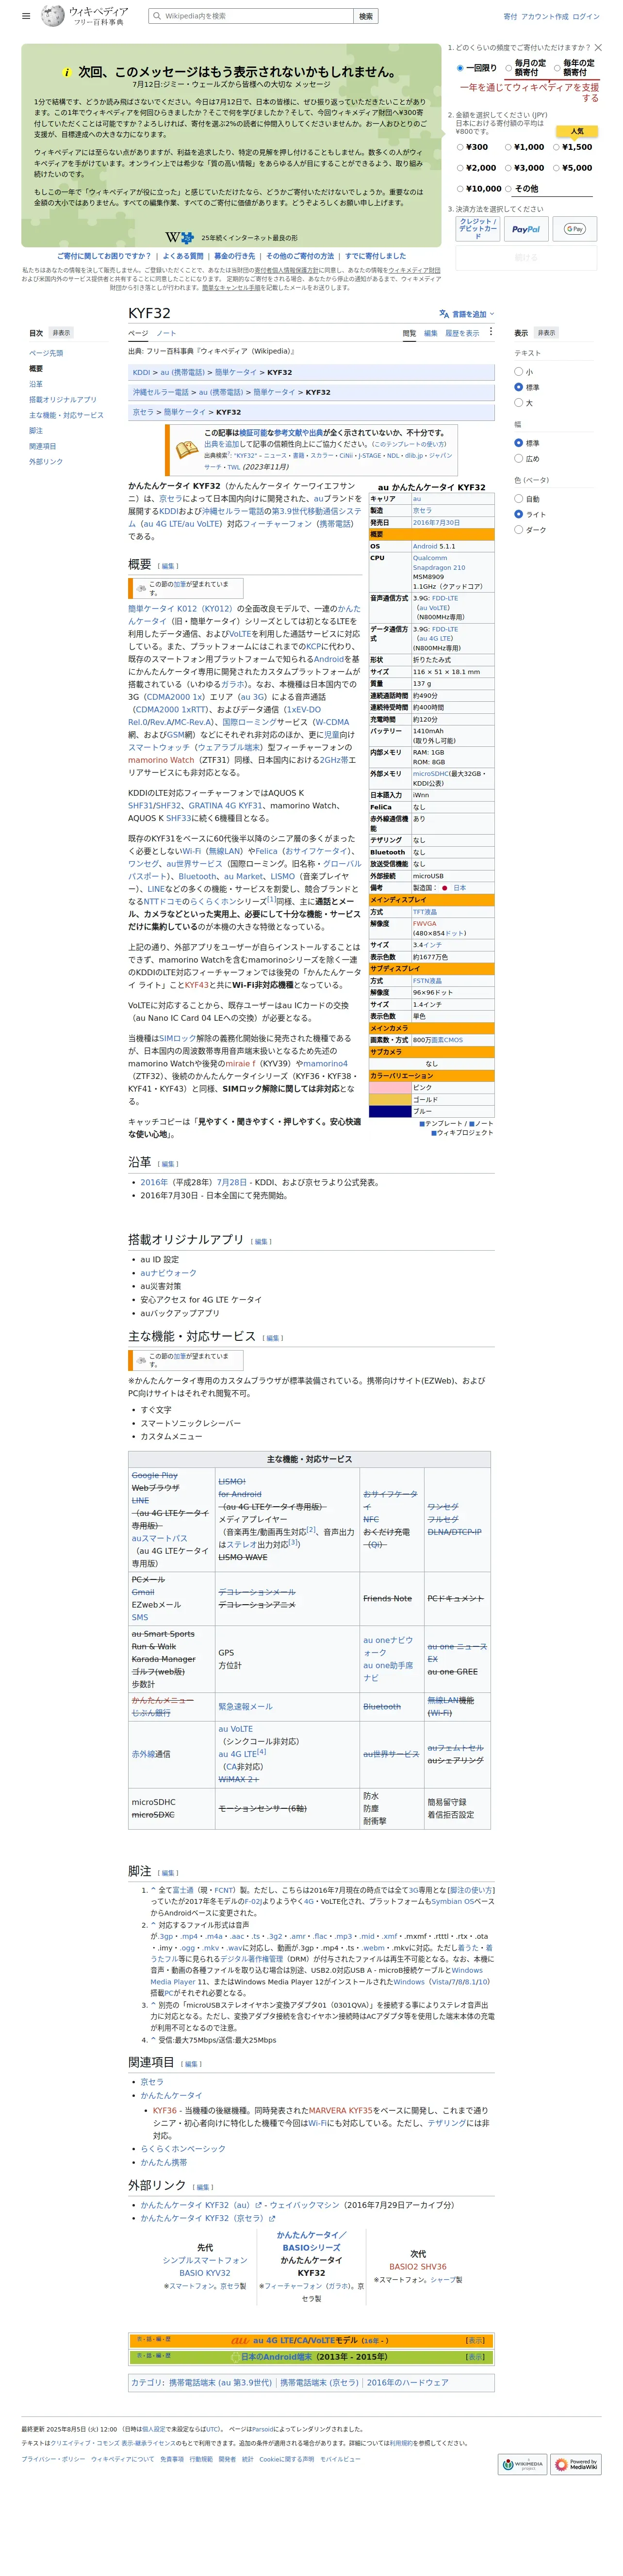Click the 寄付 link in the top bar
The width and height of the screenshot is (623, 2576).
(x=510, y=16)
